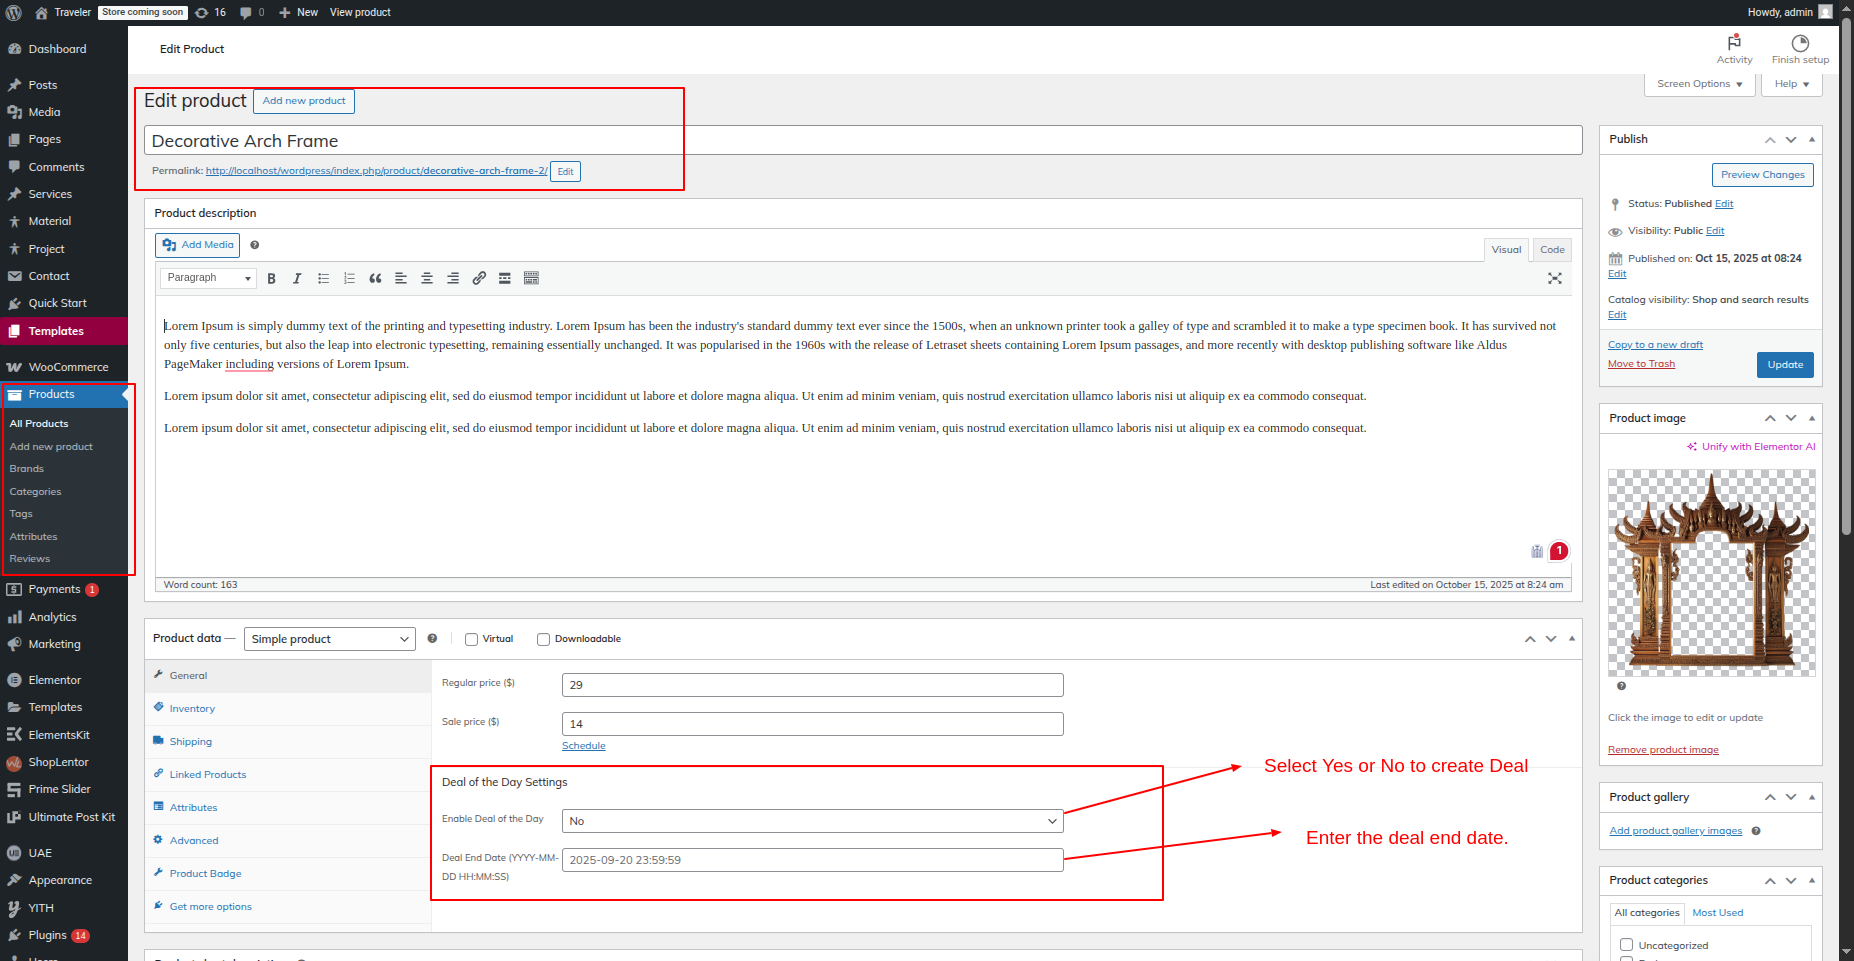Open the Inventory product data tab
Viewport: 1854px width, 961px height.
(192, 709)
